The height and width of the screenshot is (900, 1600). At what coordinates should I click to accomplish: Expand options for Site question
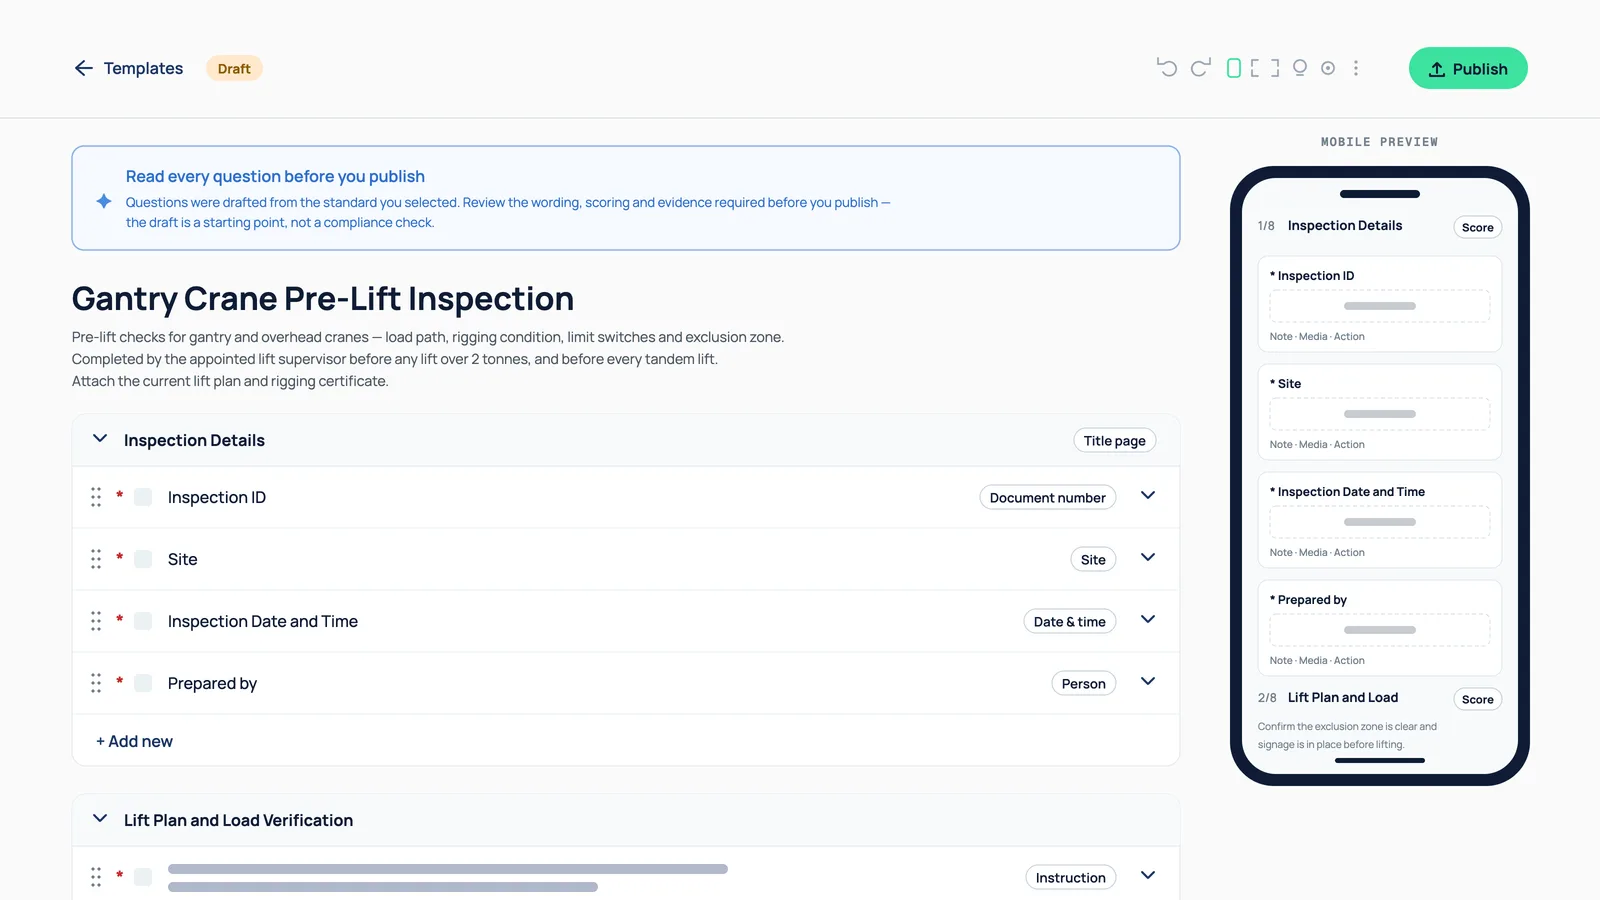tap(1148, 558)
